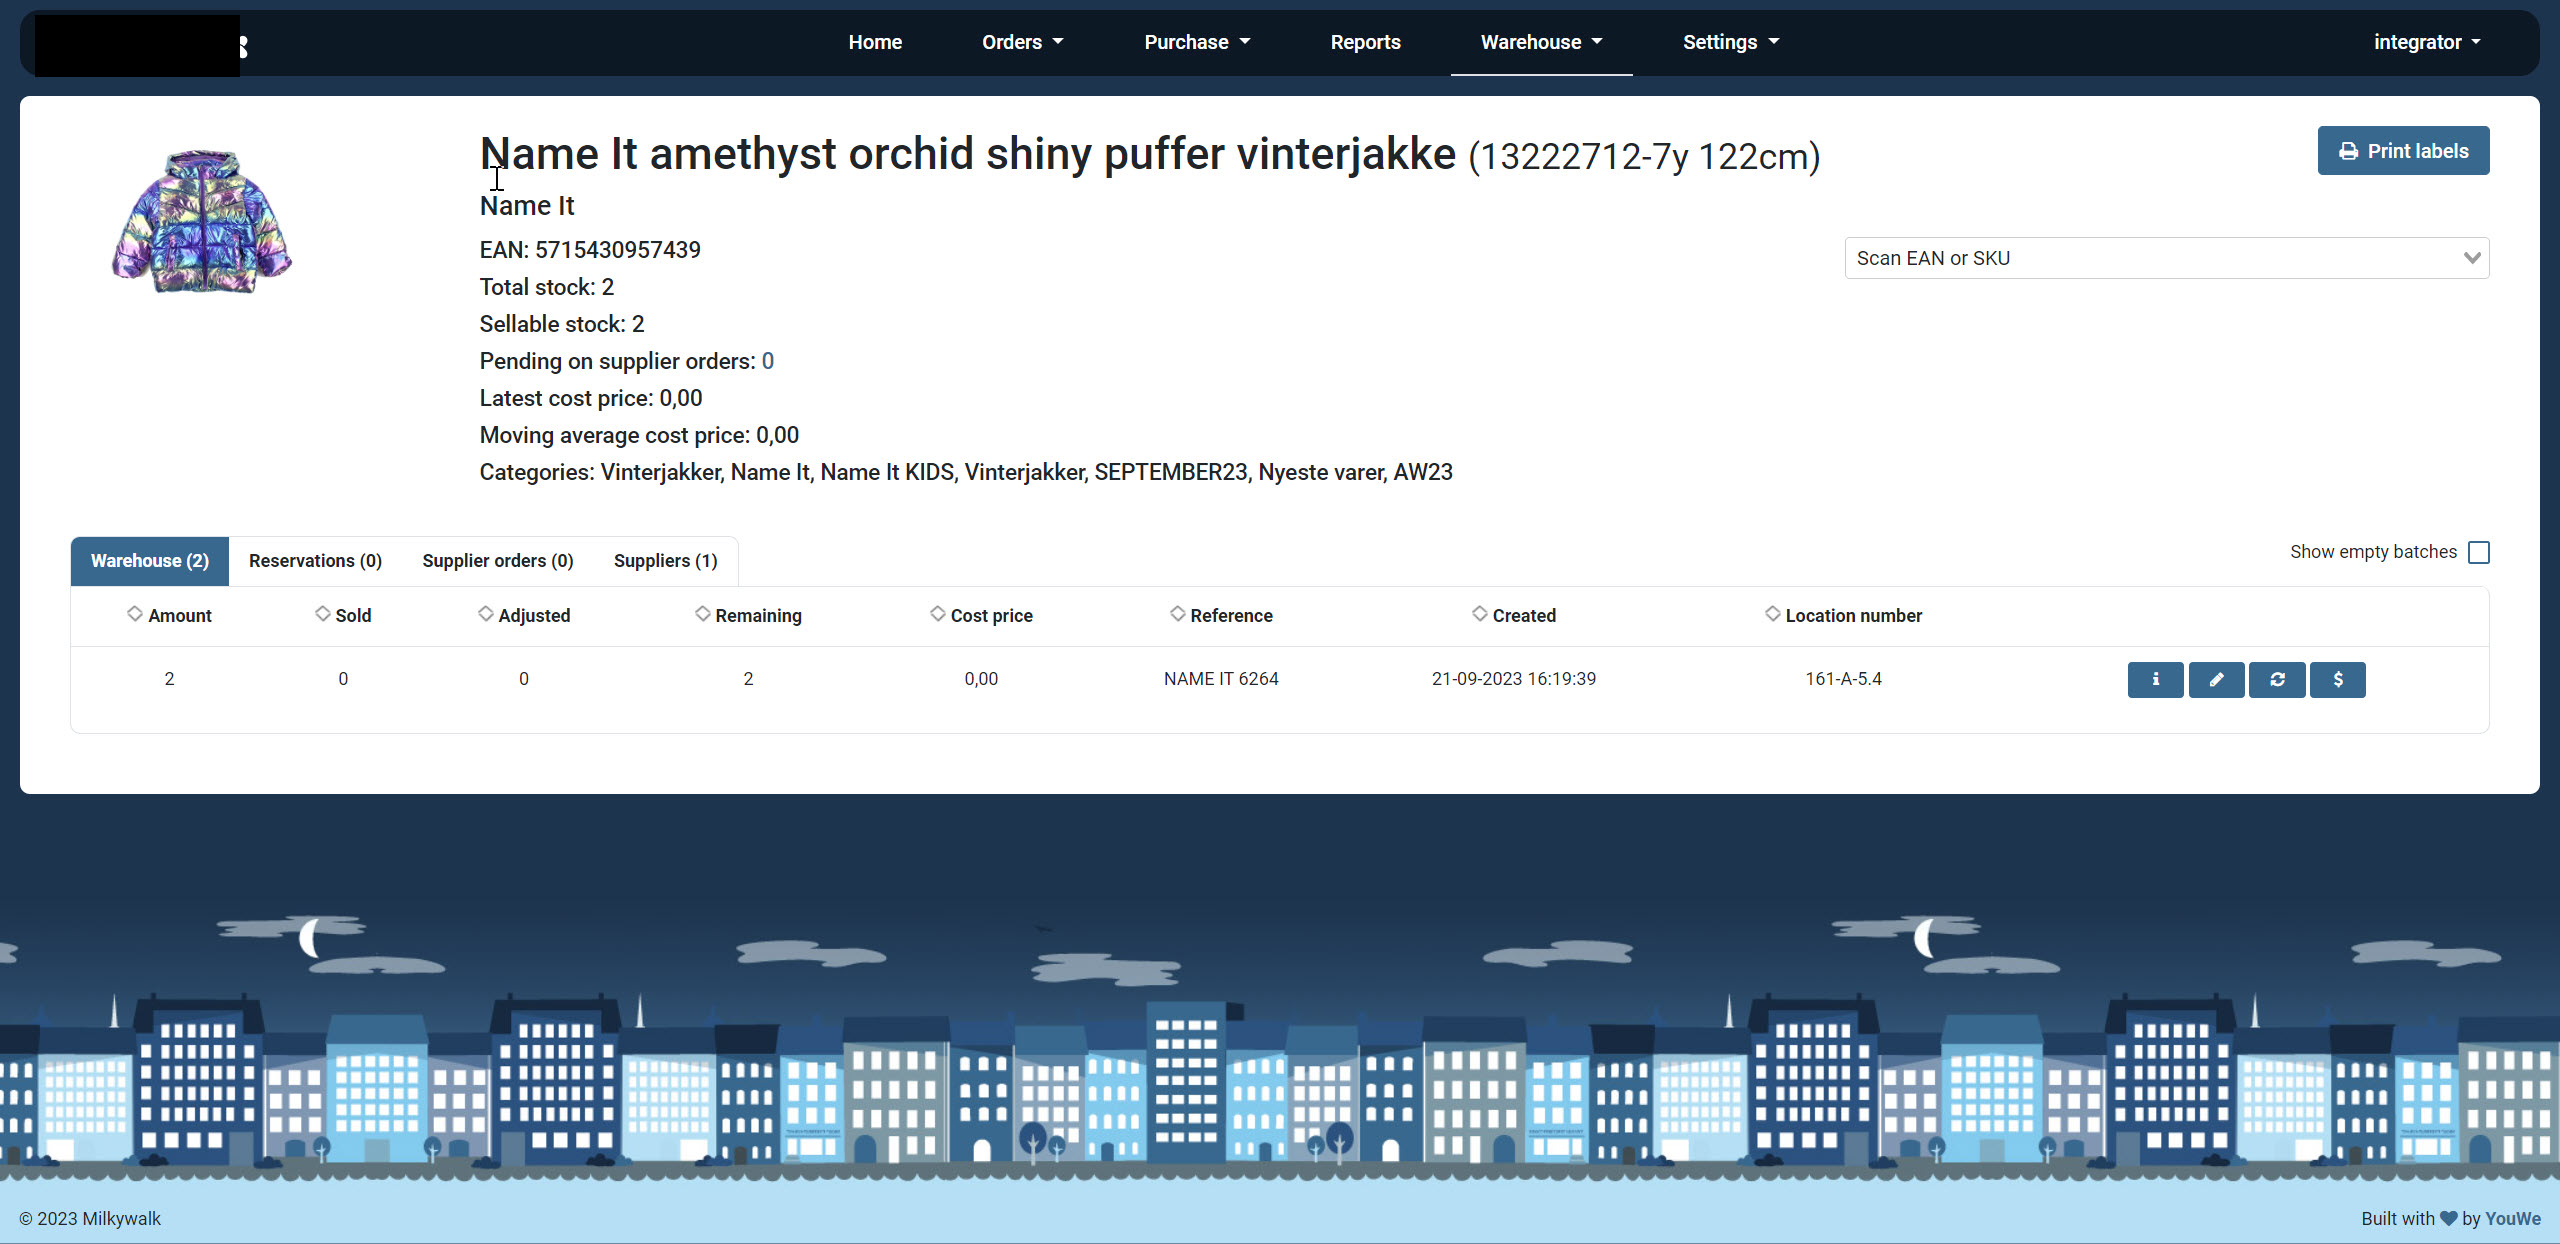Screen dimensions: 2560x1244
Task: Click the puffer jacket product thumbnail
Action: [201, 221]
